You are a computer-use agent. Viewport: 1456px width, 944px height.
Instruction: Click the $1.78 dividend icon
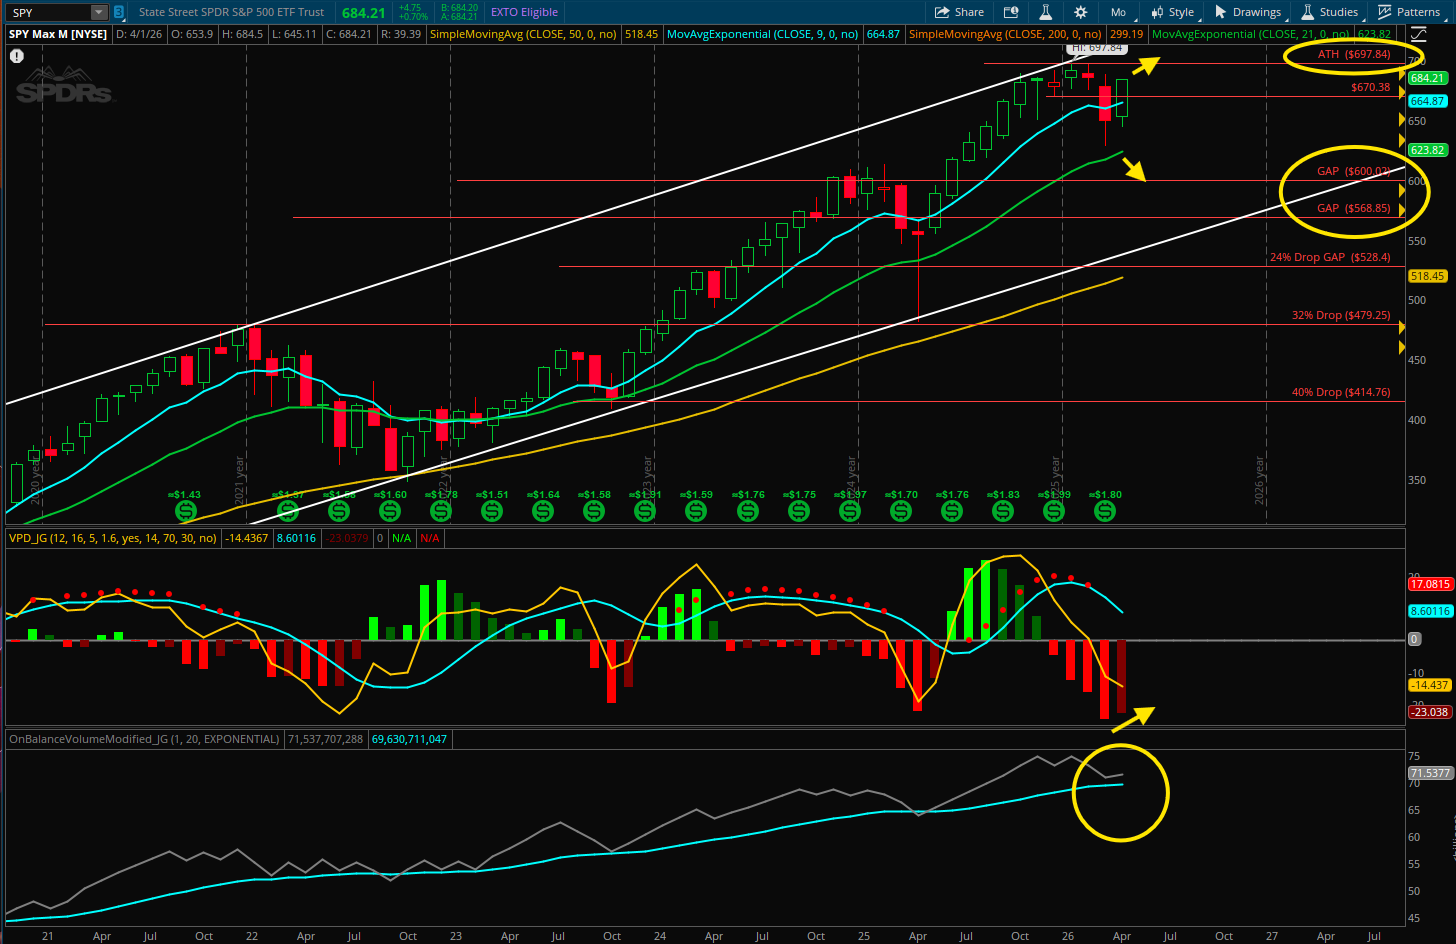coord(440,511)
